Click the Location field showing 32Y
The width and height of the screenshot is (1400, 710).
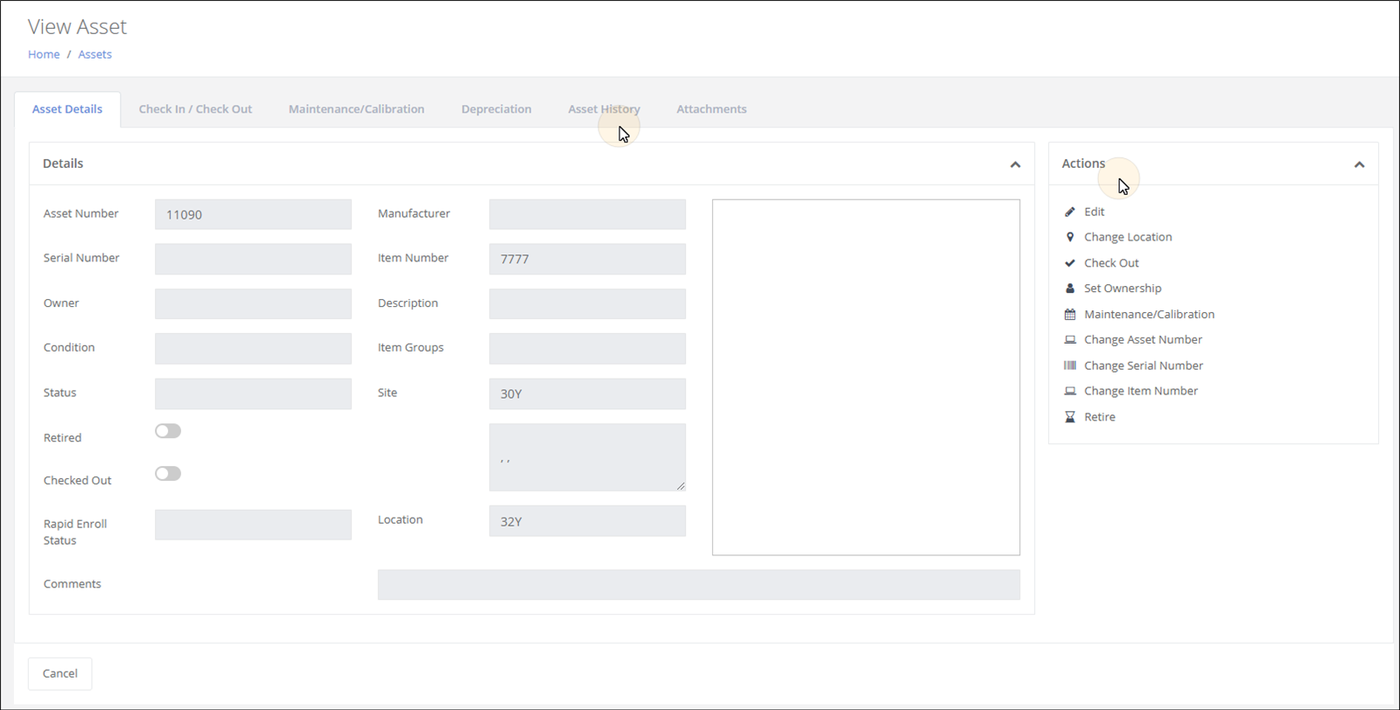point(587,521)
